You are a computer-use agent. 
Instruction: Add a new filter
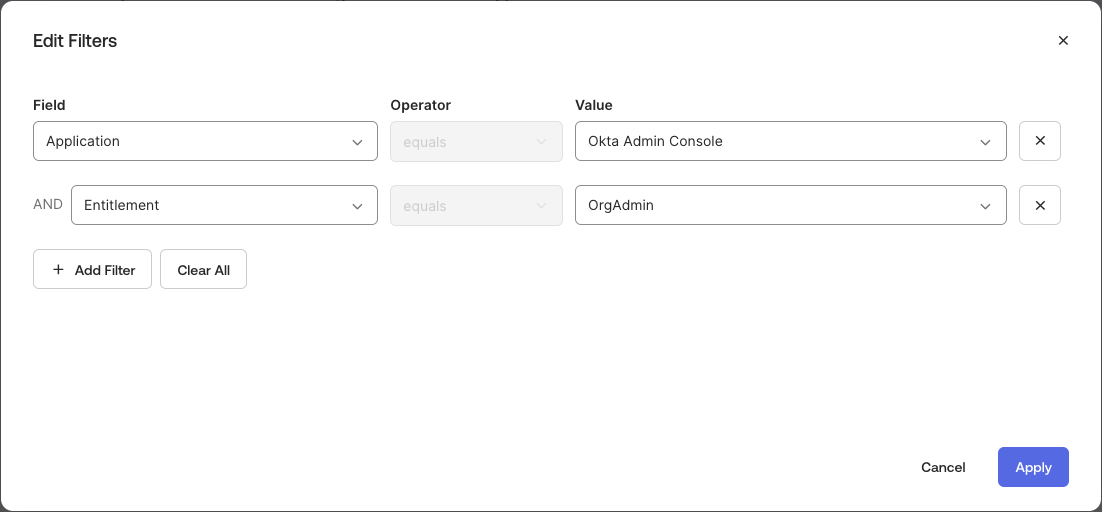(x=92, y=269)
